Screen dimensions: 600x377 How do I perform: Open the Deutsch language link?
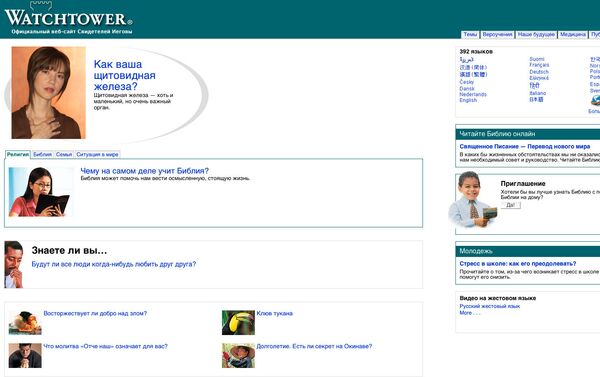point(539,72)
